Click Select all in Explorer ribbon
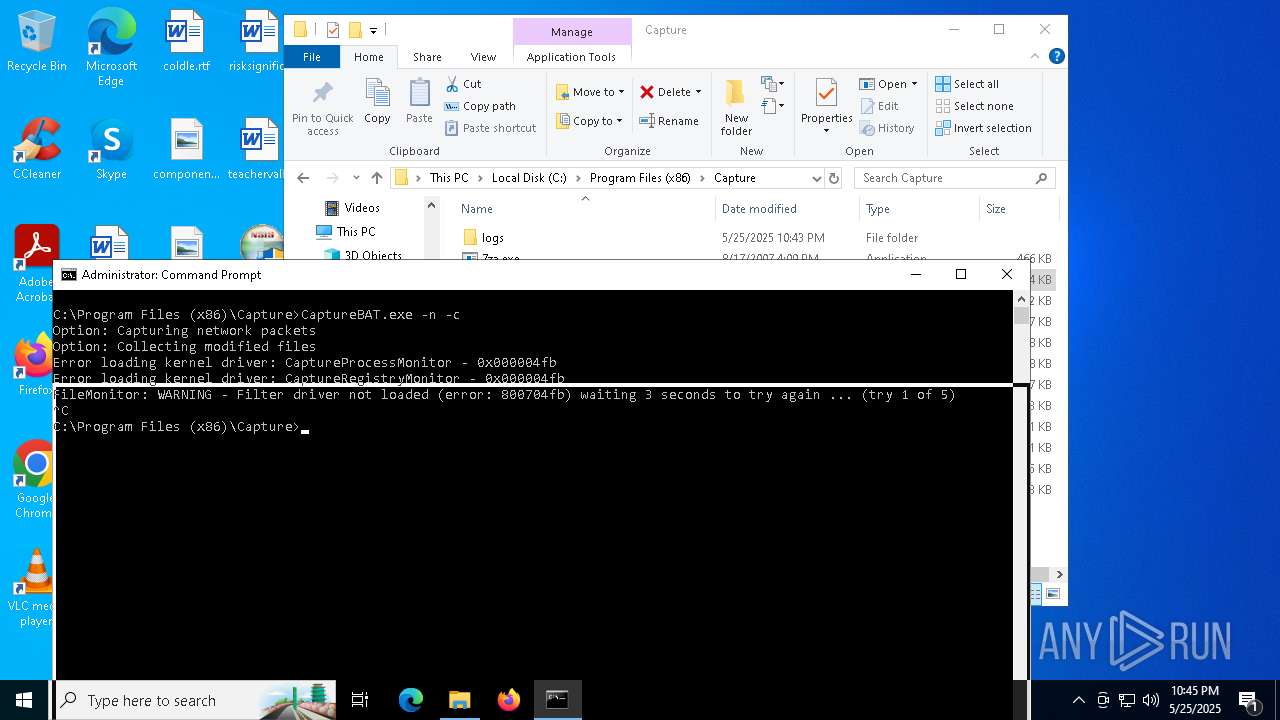 [x=967, y=84]
